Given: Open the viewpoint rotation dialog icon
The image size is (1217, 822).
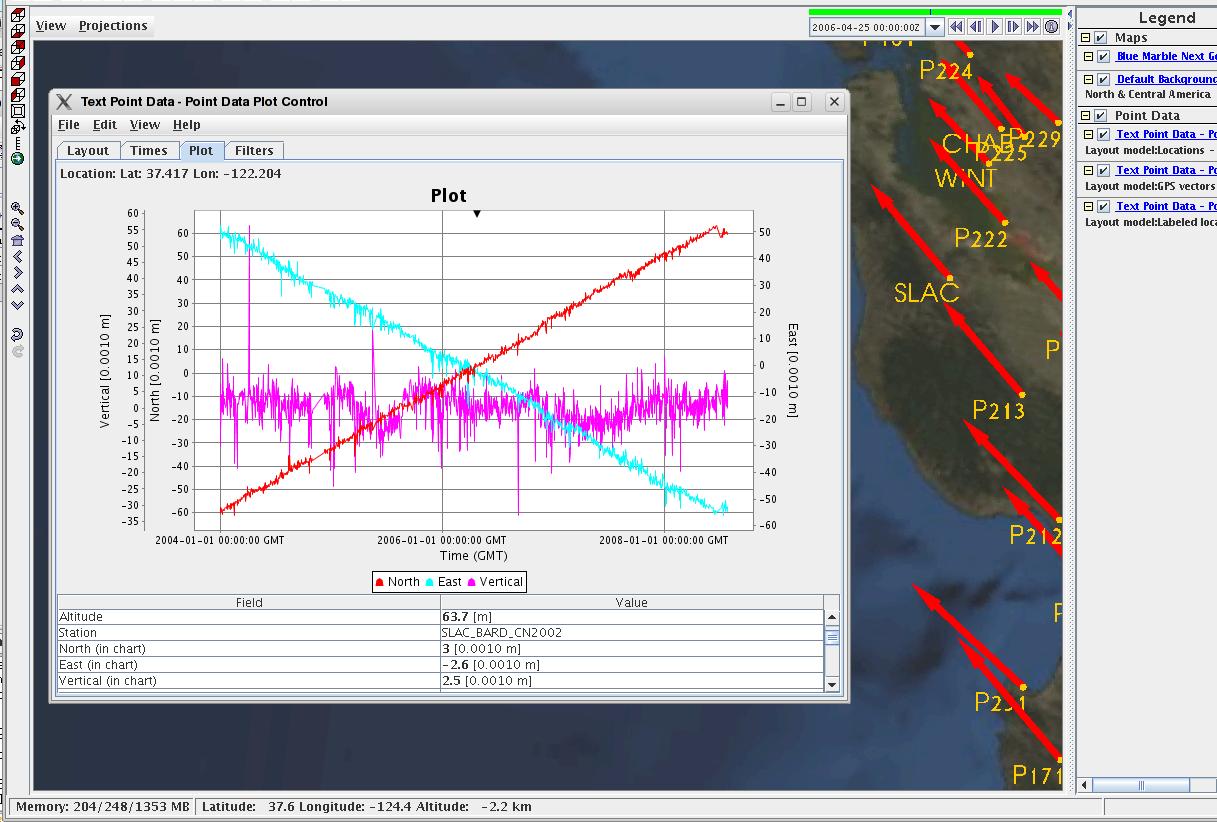Looking at the screenshot, I should coord(17,127).
